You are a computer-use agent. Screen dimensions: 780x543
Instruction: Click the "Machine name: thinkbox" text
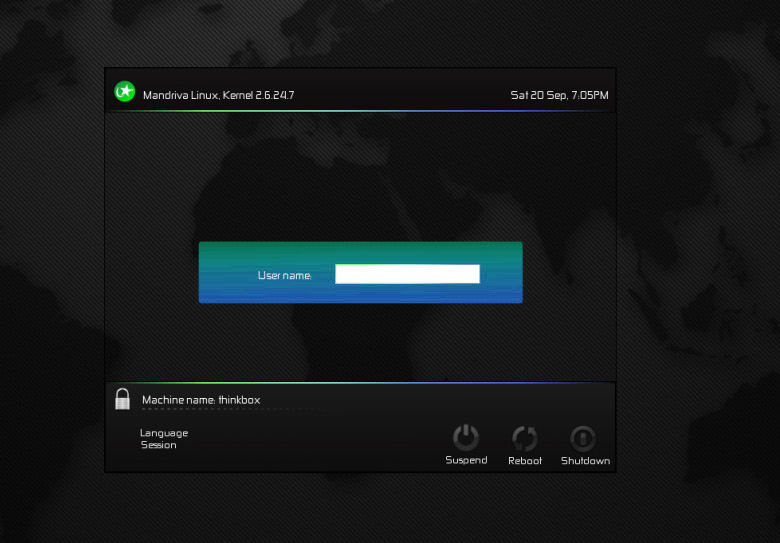tap(201, 400)
